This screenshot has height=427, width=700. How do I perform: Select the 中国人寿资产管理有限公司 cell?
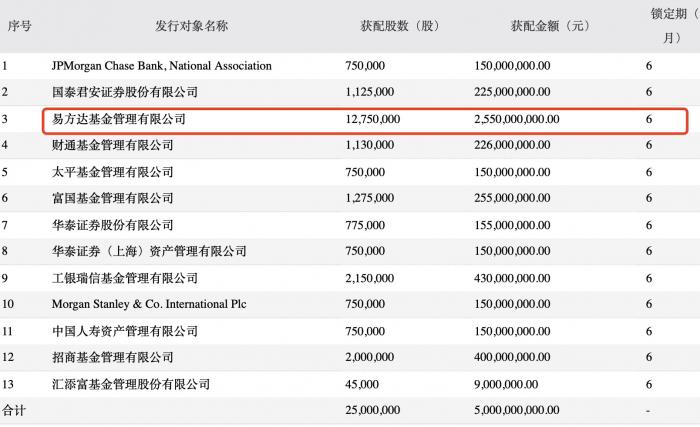click(124, 331)
